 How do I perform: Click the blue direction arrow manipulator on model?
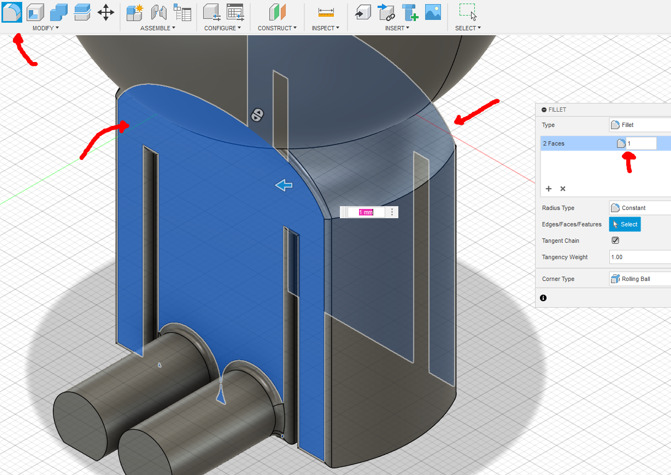284,185
